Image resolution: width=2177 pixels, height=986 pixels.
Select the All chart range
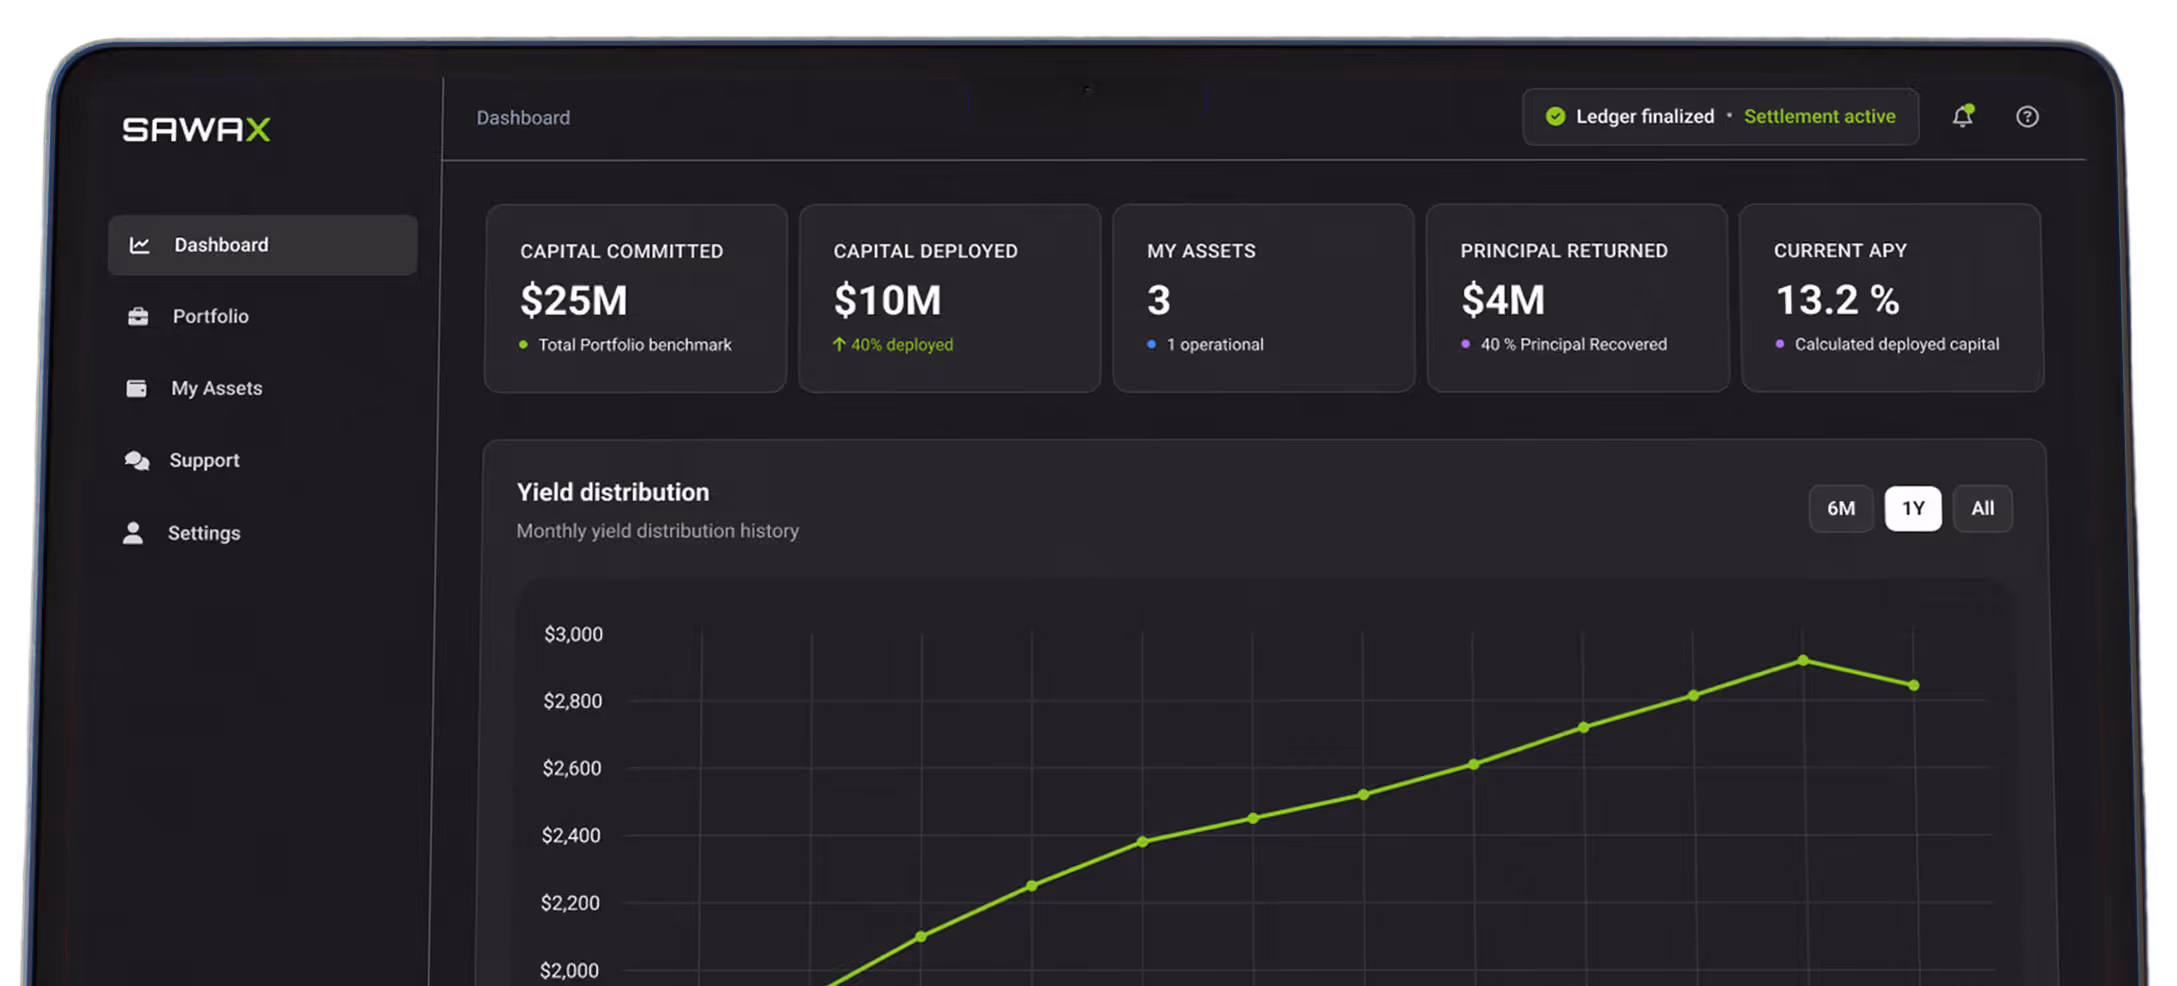coord(1982,509)
